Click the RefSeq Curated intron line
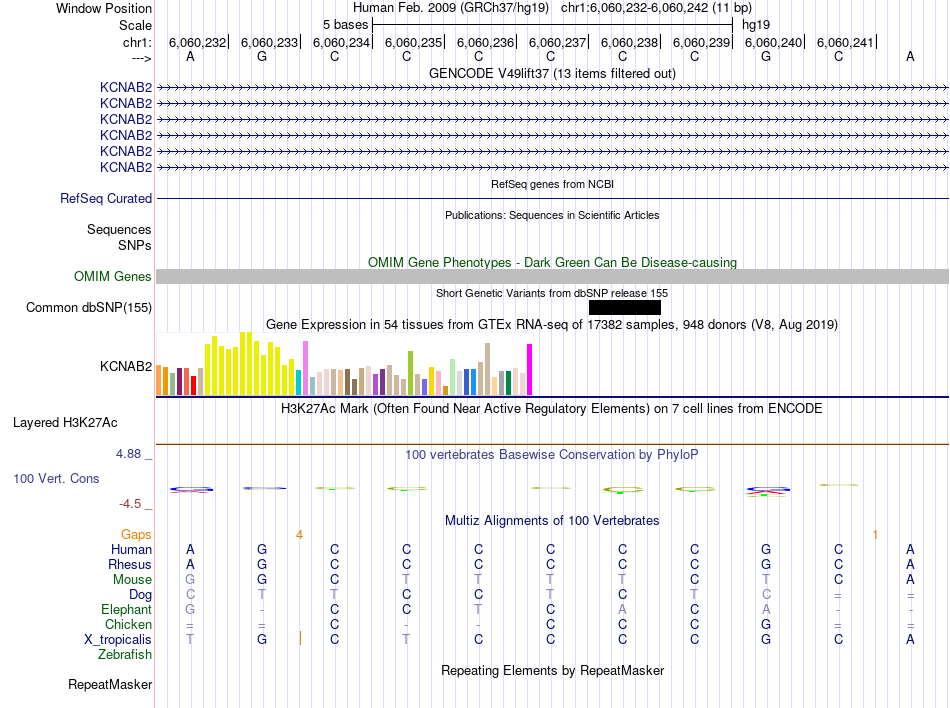The image size is (950, 708). pyautogui.click(x=552, y=198)
